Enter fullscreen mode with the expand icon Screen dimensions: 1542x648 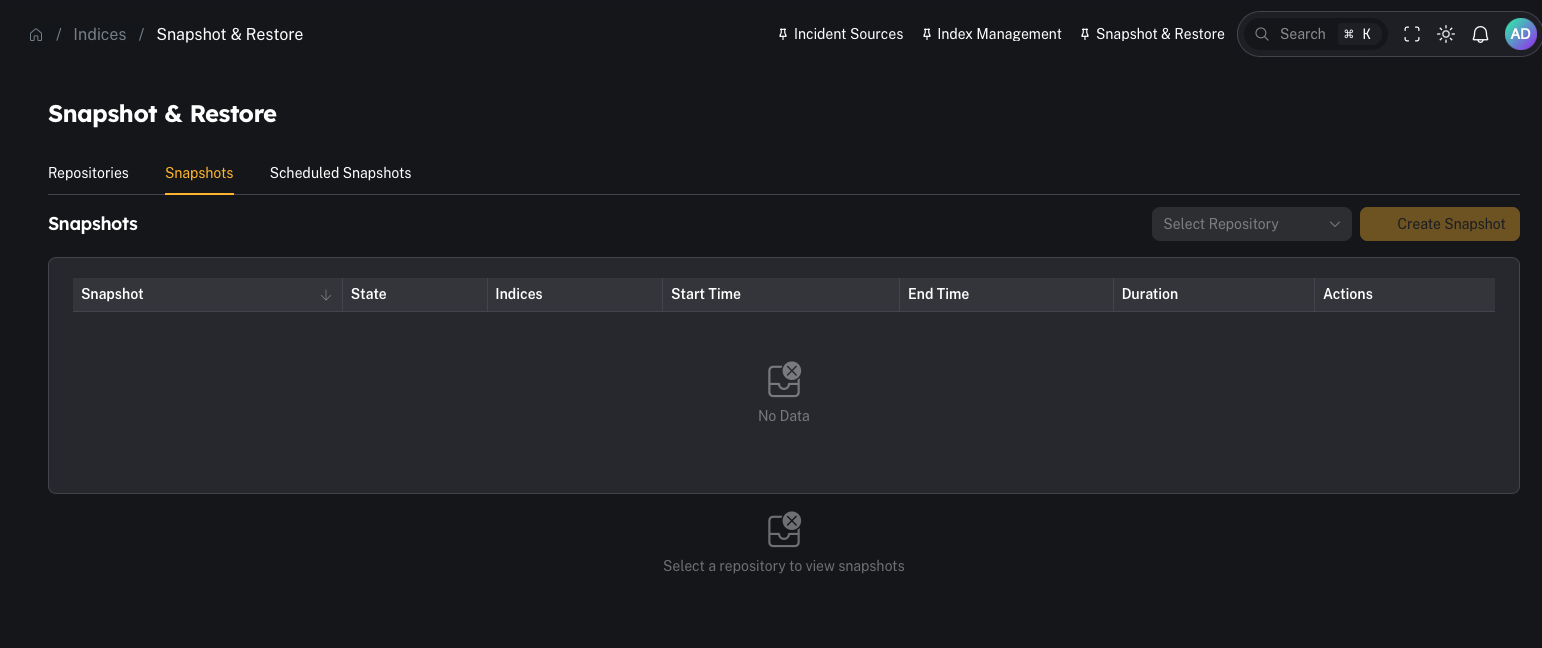point(1412,33)
